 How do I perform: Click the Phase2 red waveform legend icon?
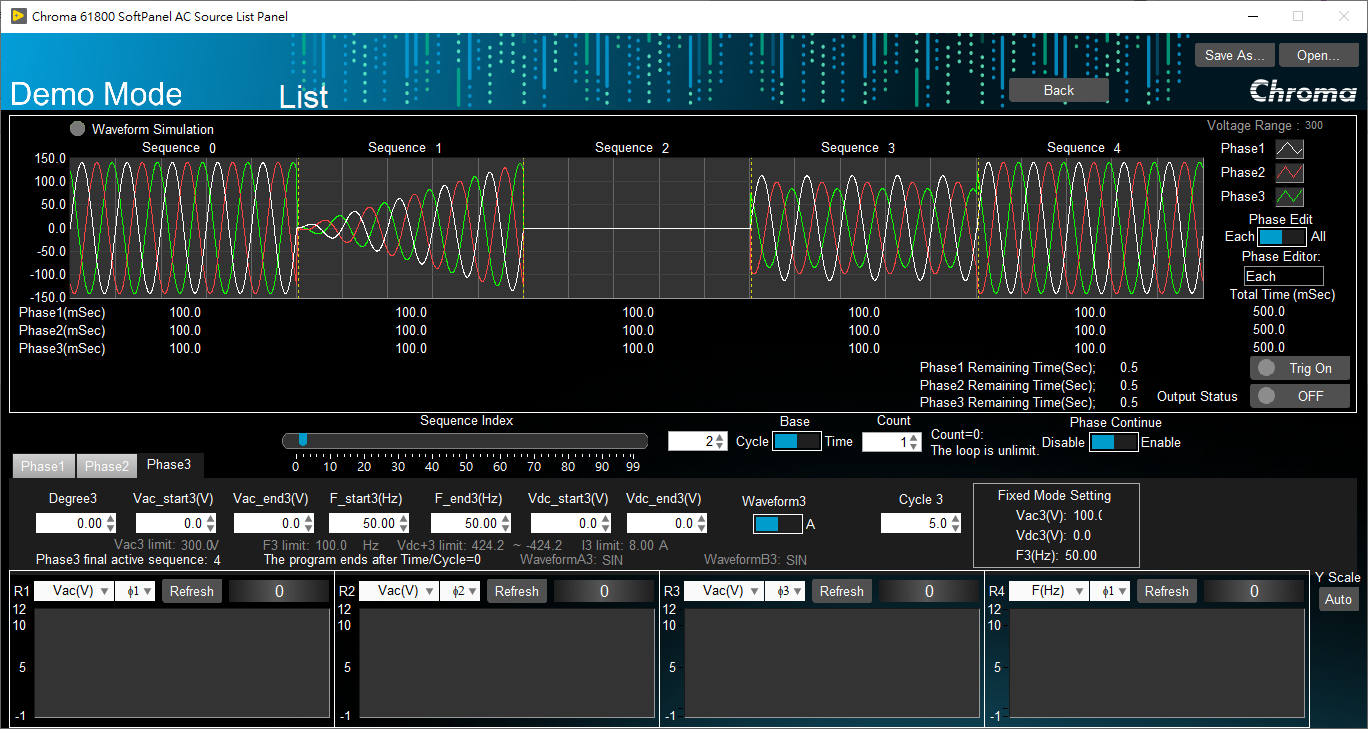pos(1290,173)
